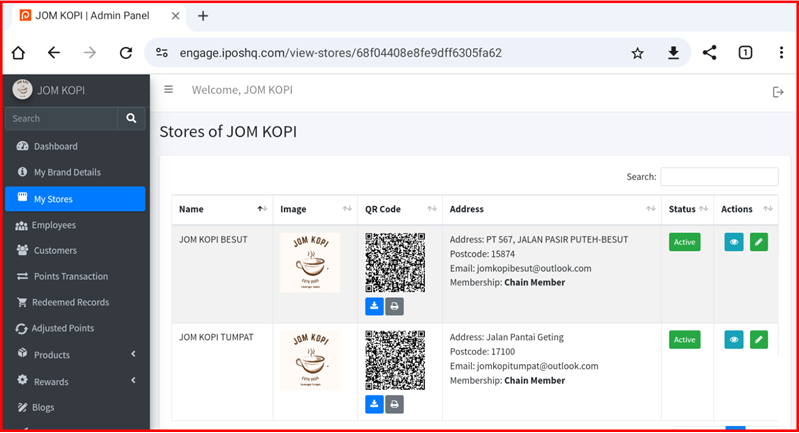Print the JOM KOPI BESUT QR code
This screenshot has width=799, height=433.
tap(395, 306)
